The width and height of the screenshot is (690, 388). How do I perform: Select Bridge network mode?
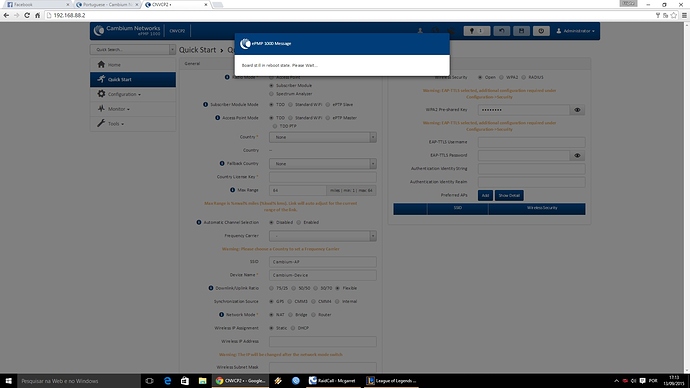[290, 315]
